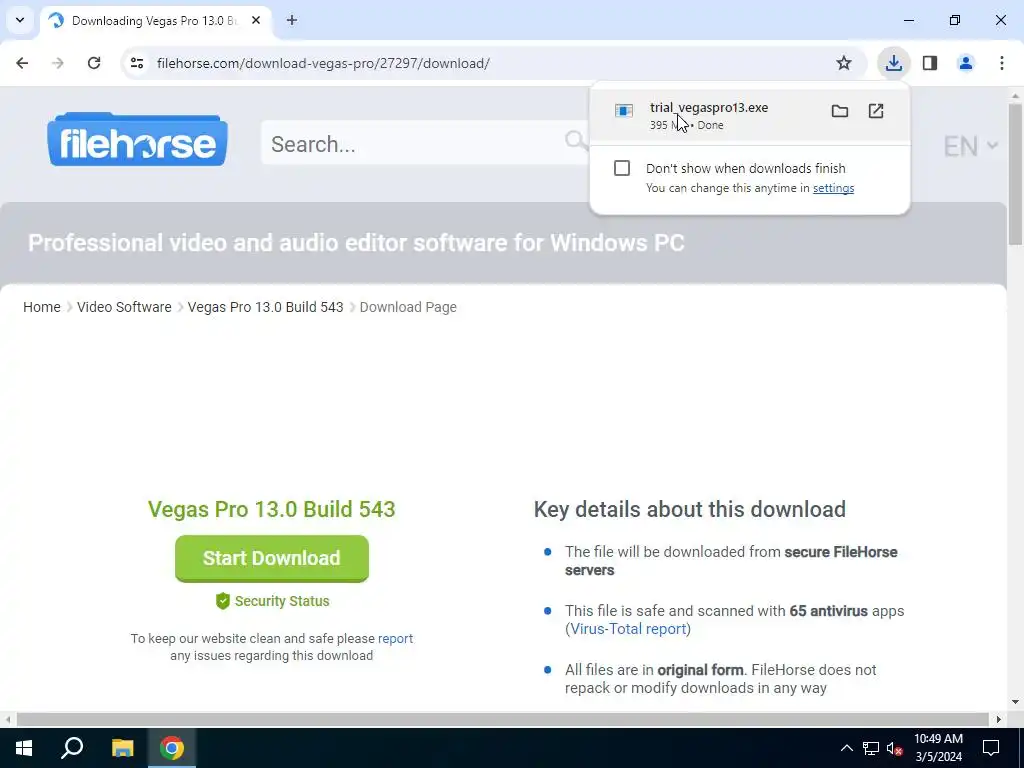Go back to the previous page
1024x768 pixels.
click(22, 63)
